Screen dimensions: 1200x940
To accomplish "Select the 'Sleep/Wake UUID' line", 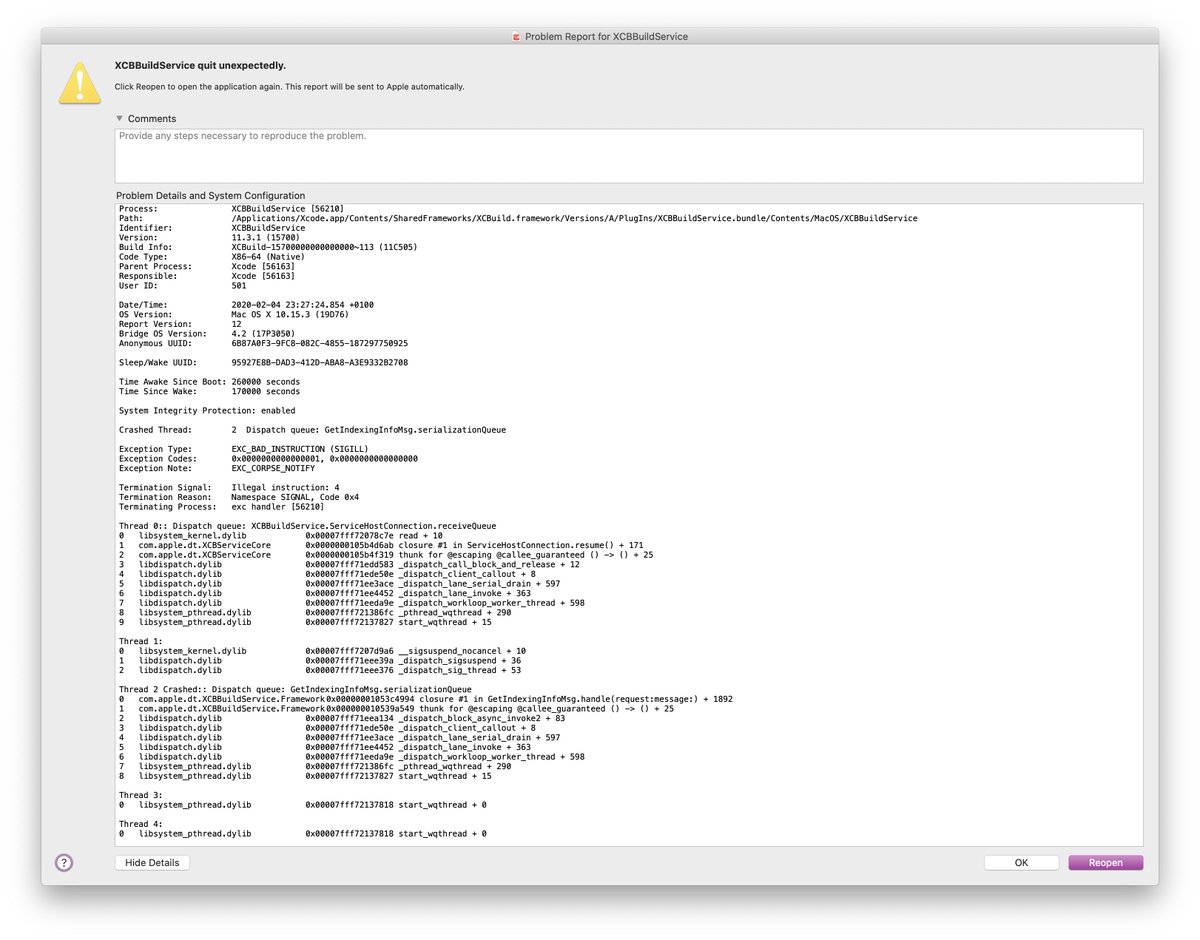I will tap(263, 362).
